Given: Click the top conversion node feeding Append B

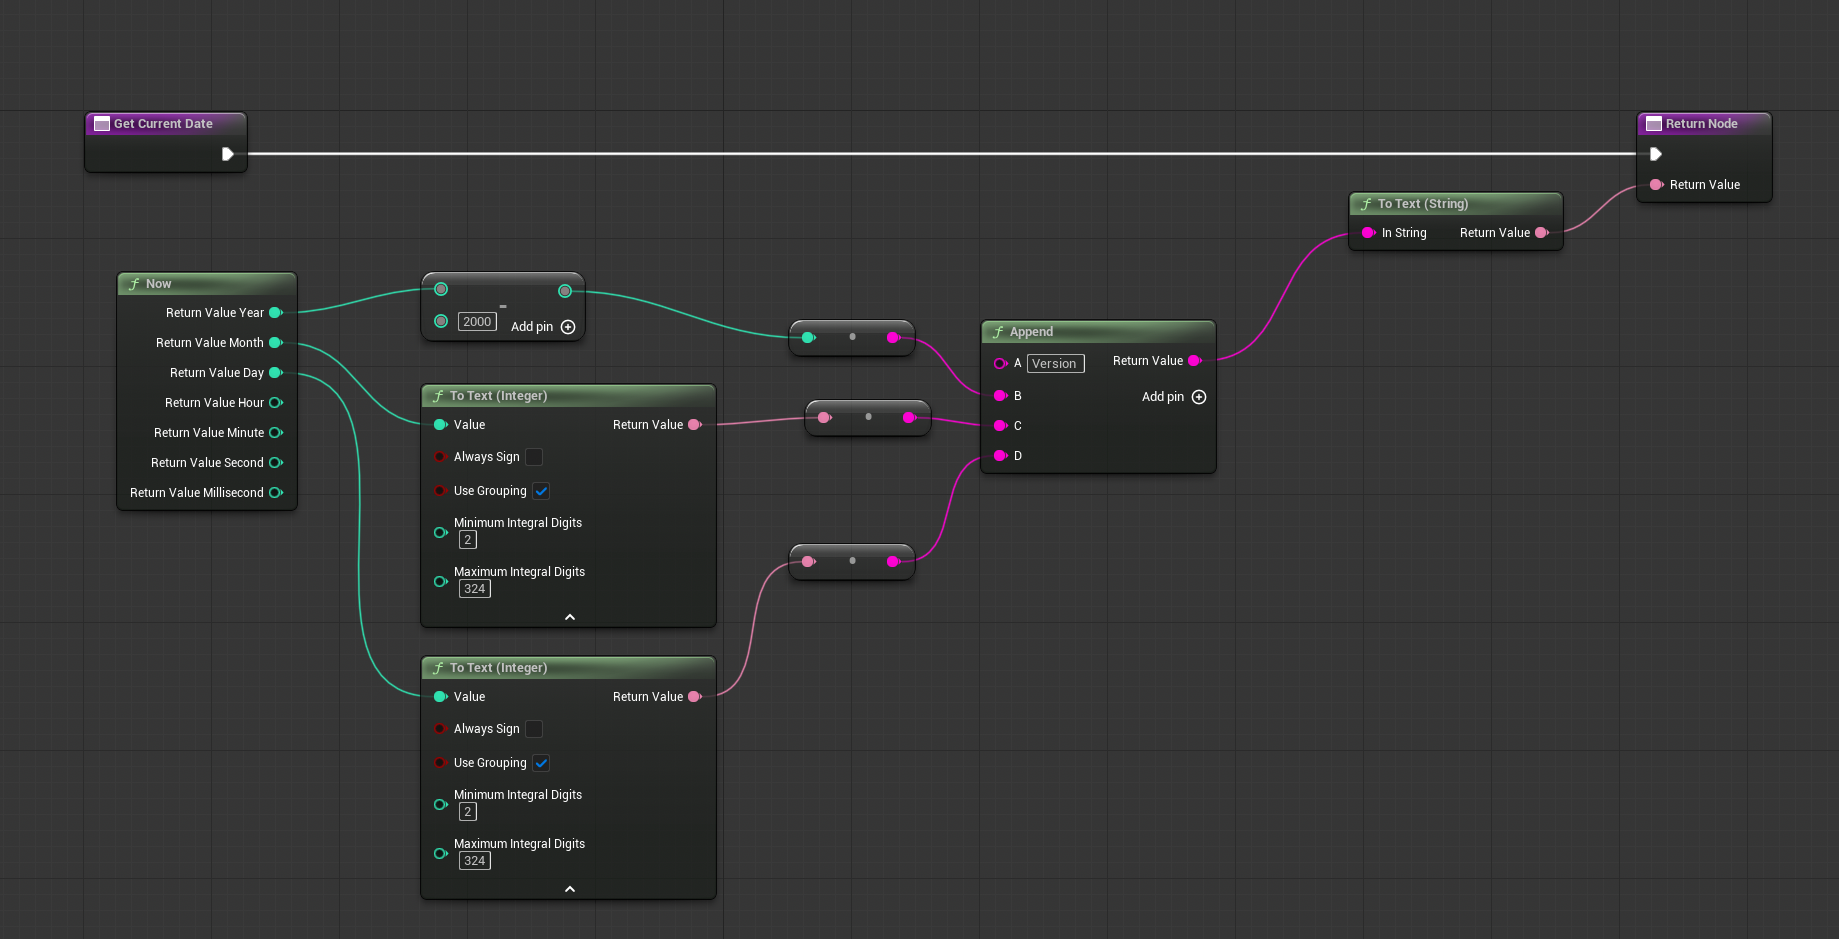Looking at the screenshot, I should [x=852, y=337].
